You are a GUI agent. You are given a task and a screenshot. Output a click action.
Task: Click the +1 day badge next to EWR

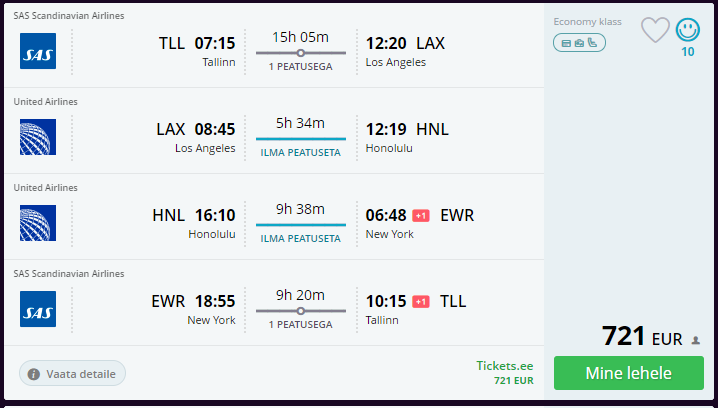pos(421,215)
